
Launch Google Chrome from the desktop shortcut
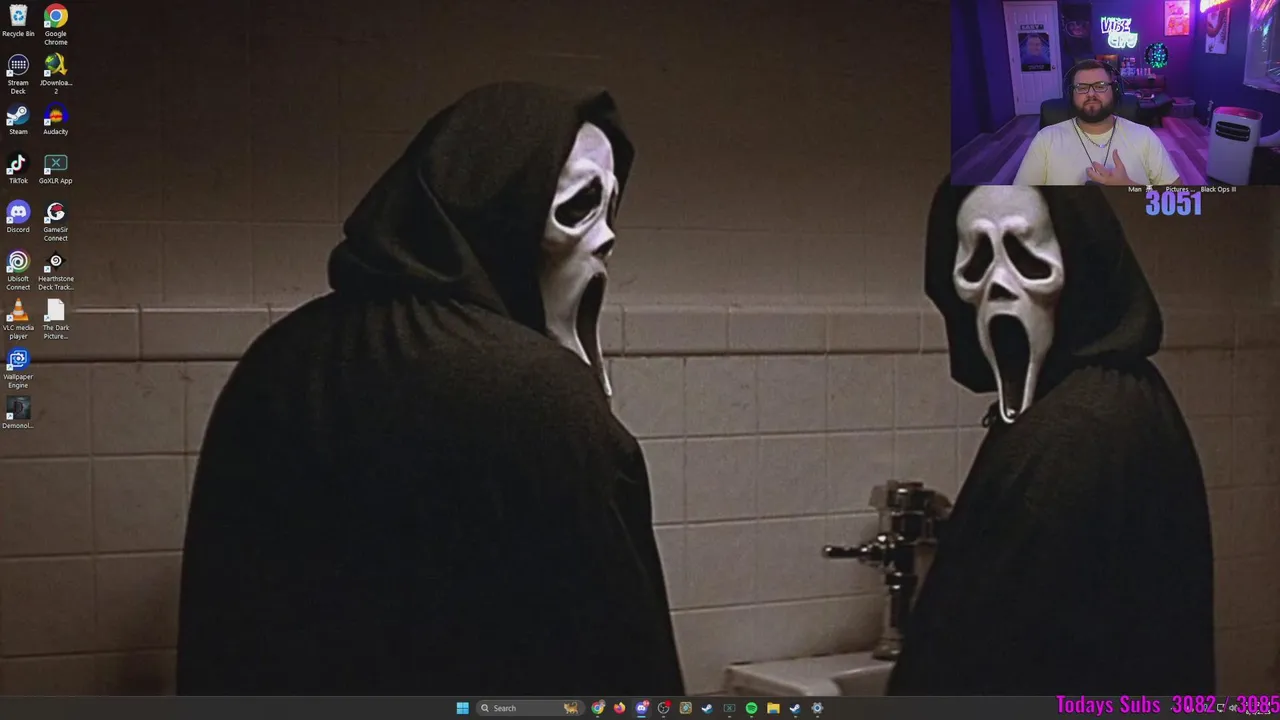pos(56,25)
